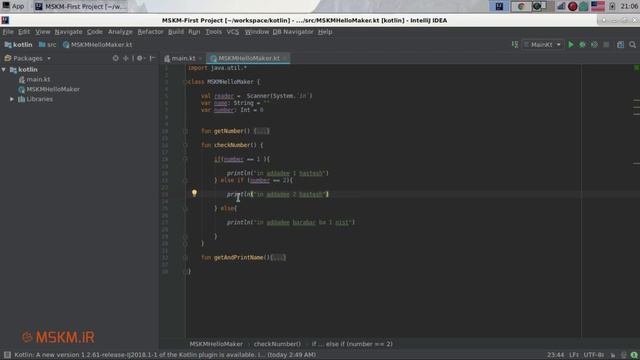Open the Analyze menu
Viewport: 640px width, 360px height.
120,32
